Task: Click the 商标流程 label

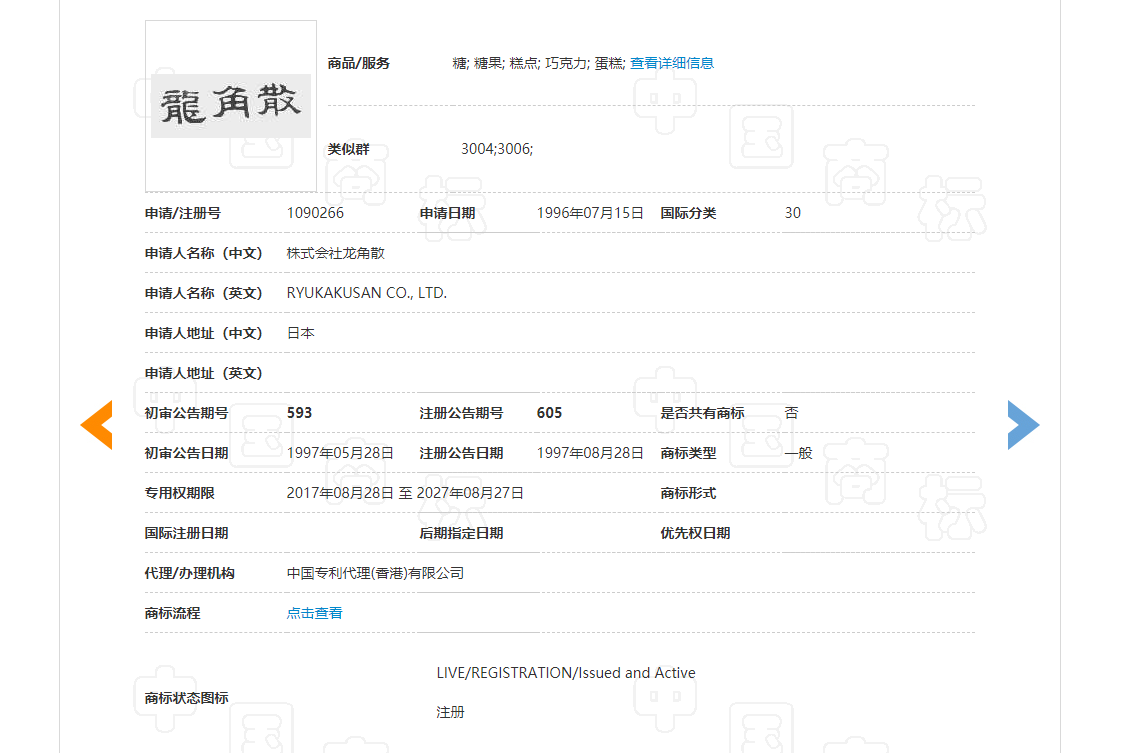Action: pyautogui.click(x=173, y=613)
